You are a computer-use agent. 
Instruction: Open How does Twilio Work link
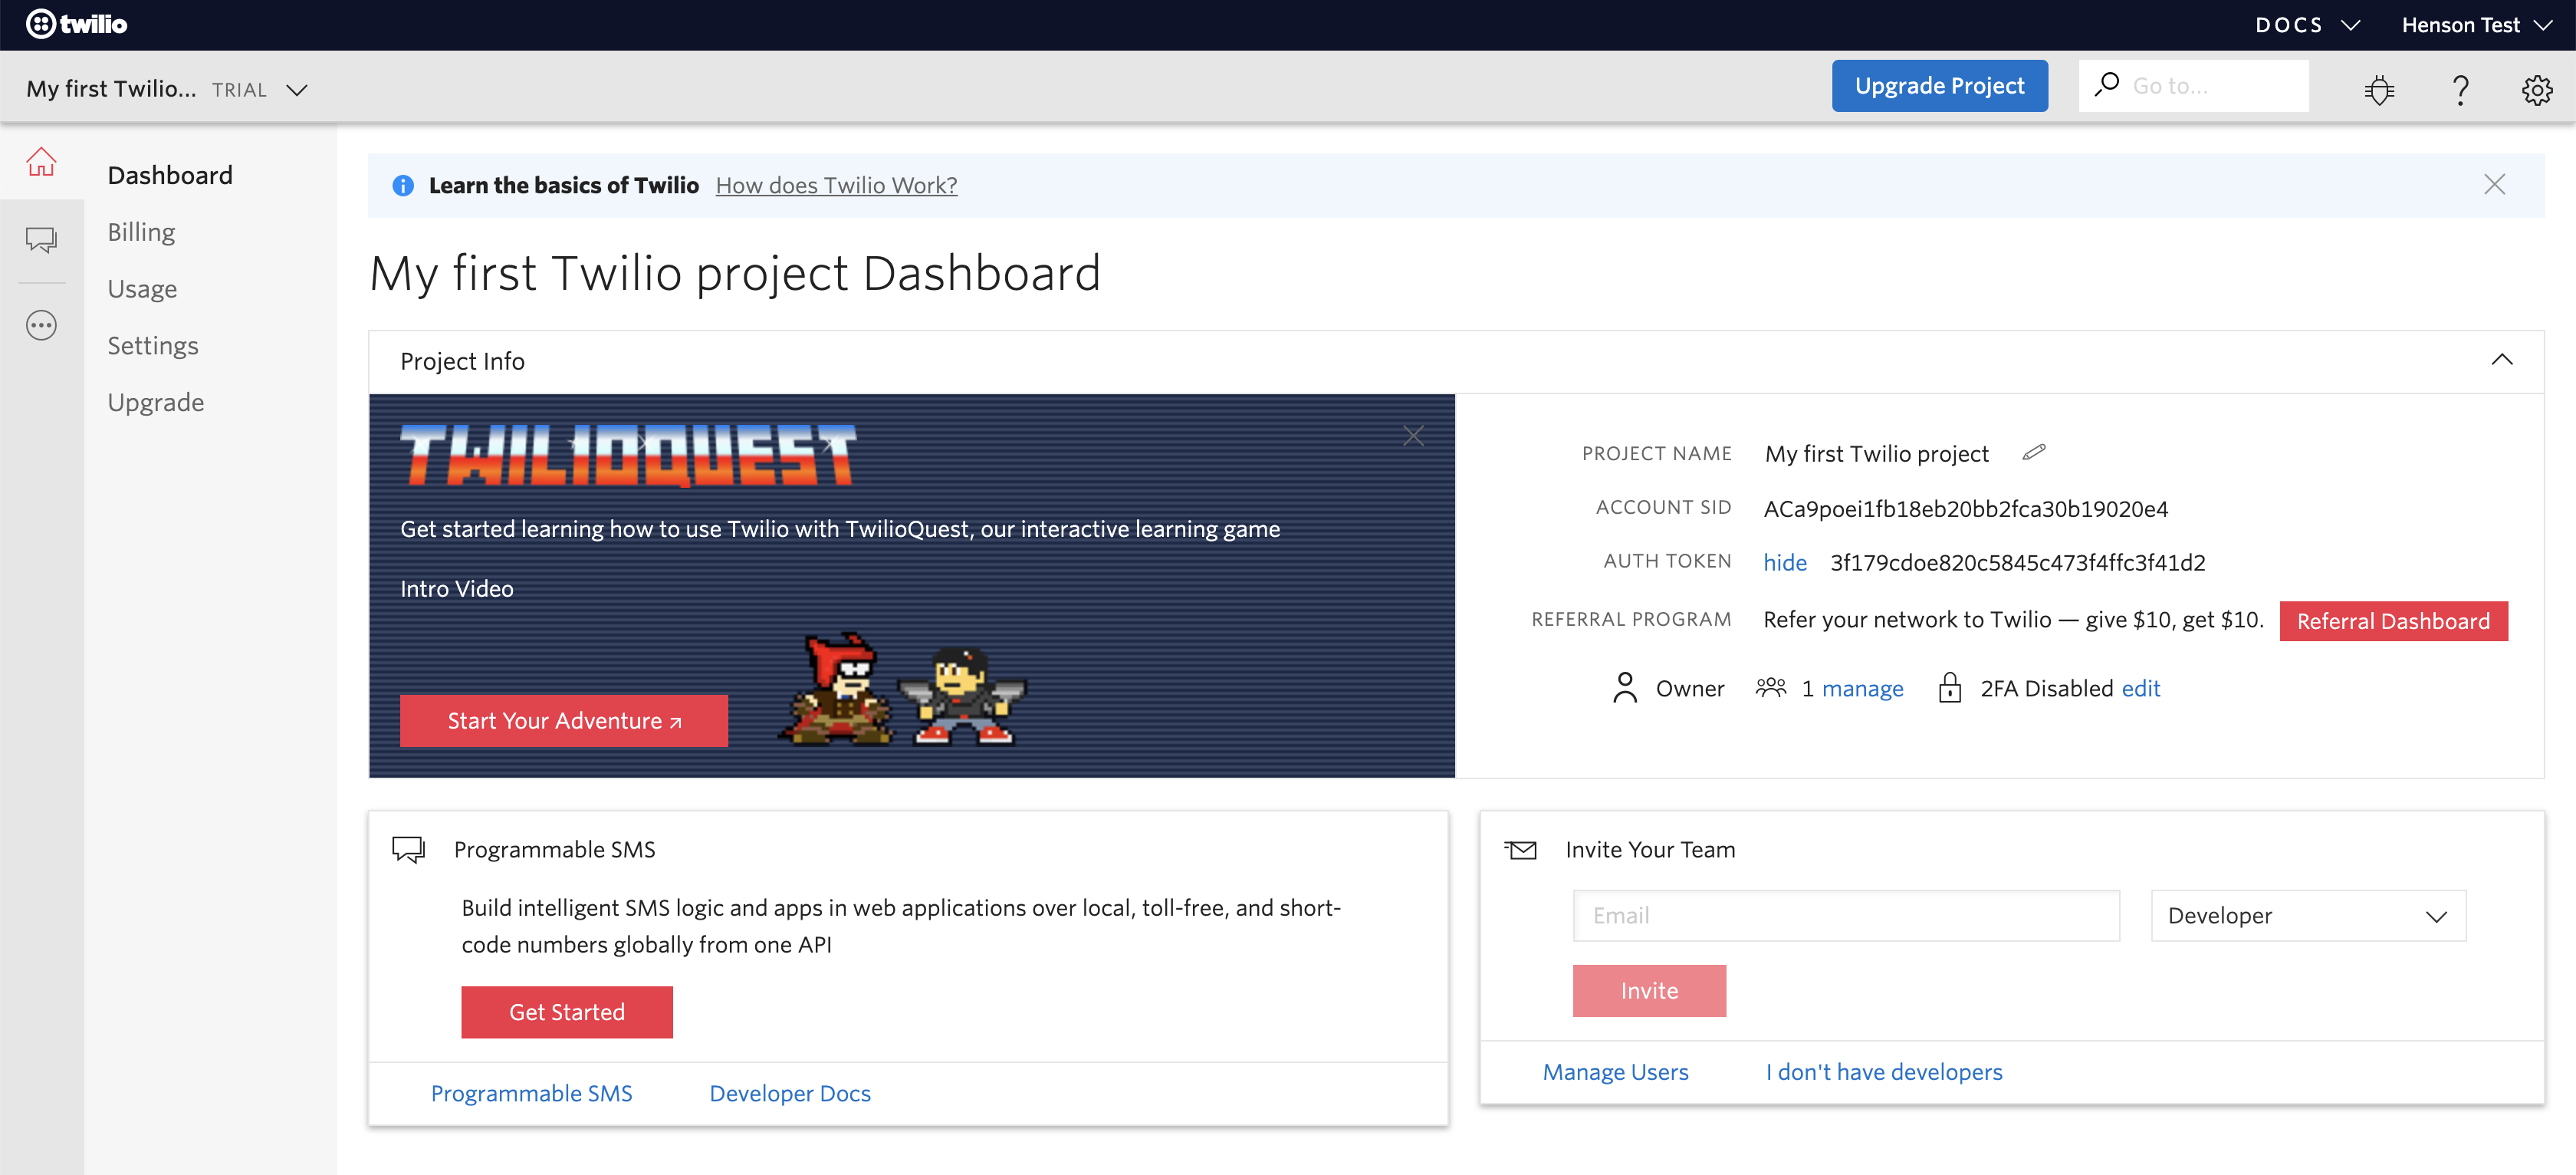[x=836, y=185]
